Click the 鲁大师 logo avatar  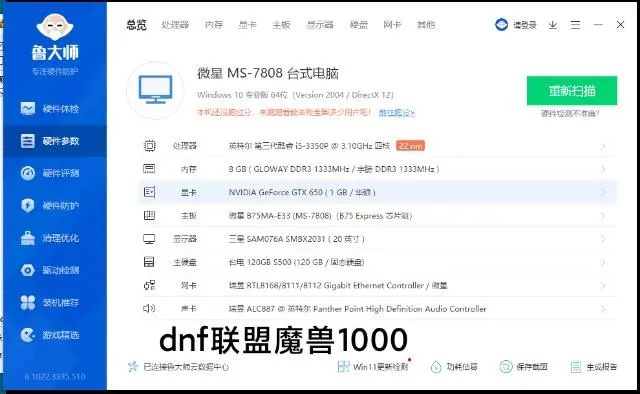(x=55, y=27)
